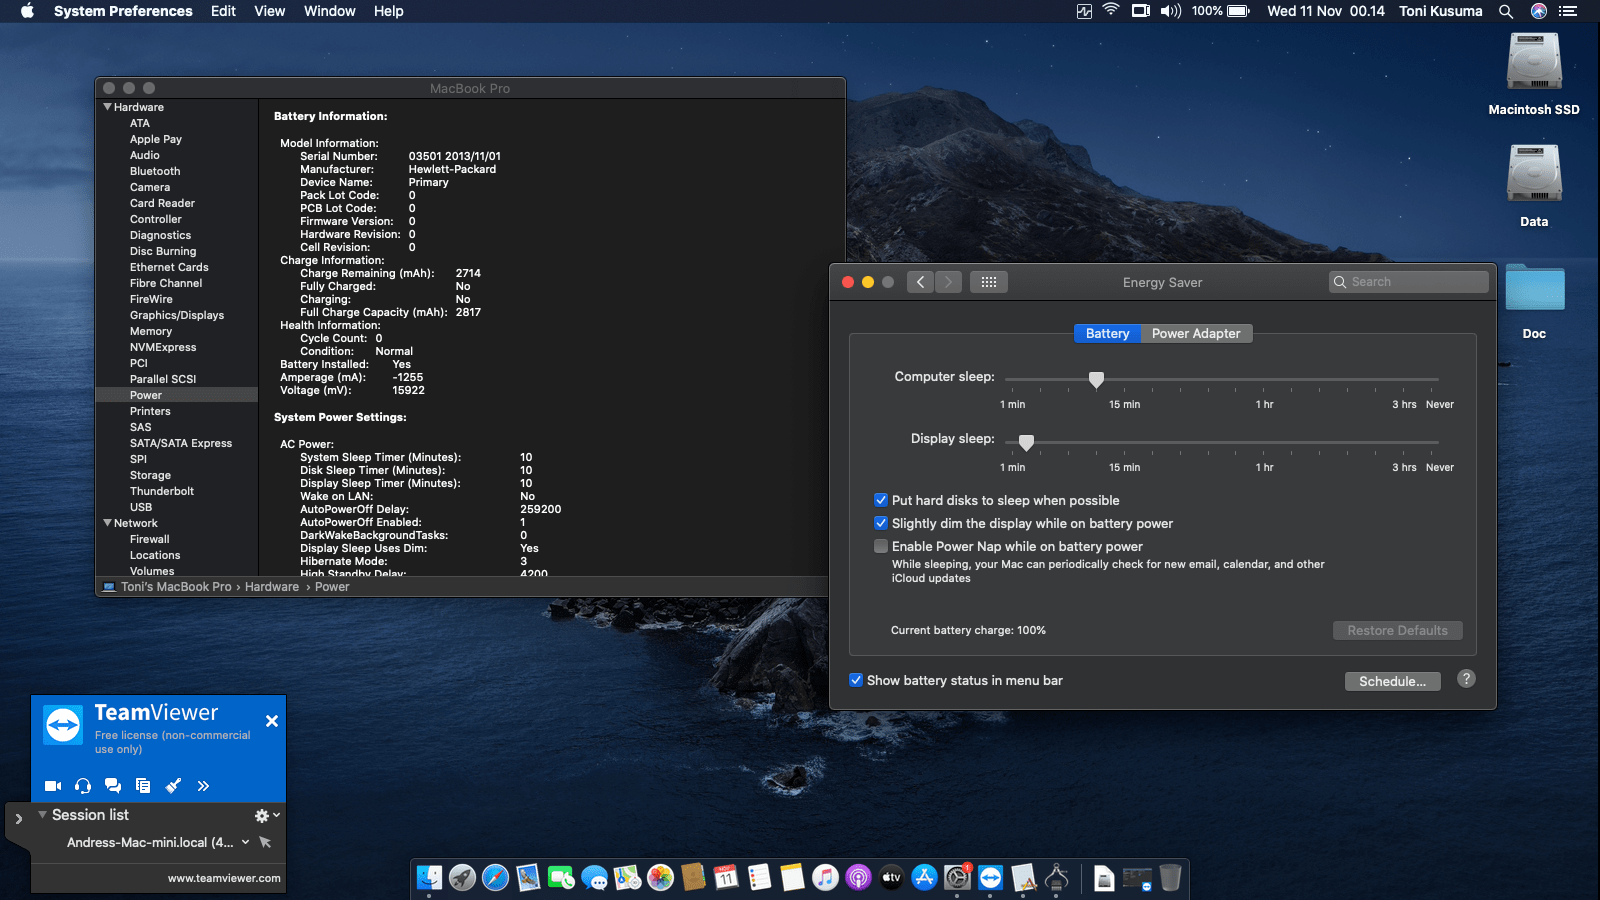Select the TeamViewer whiteboard brush icon

click(173, 786)
